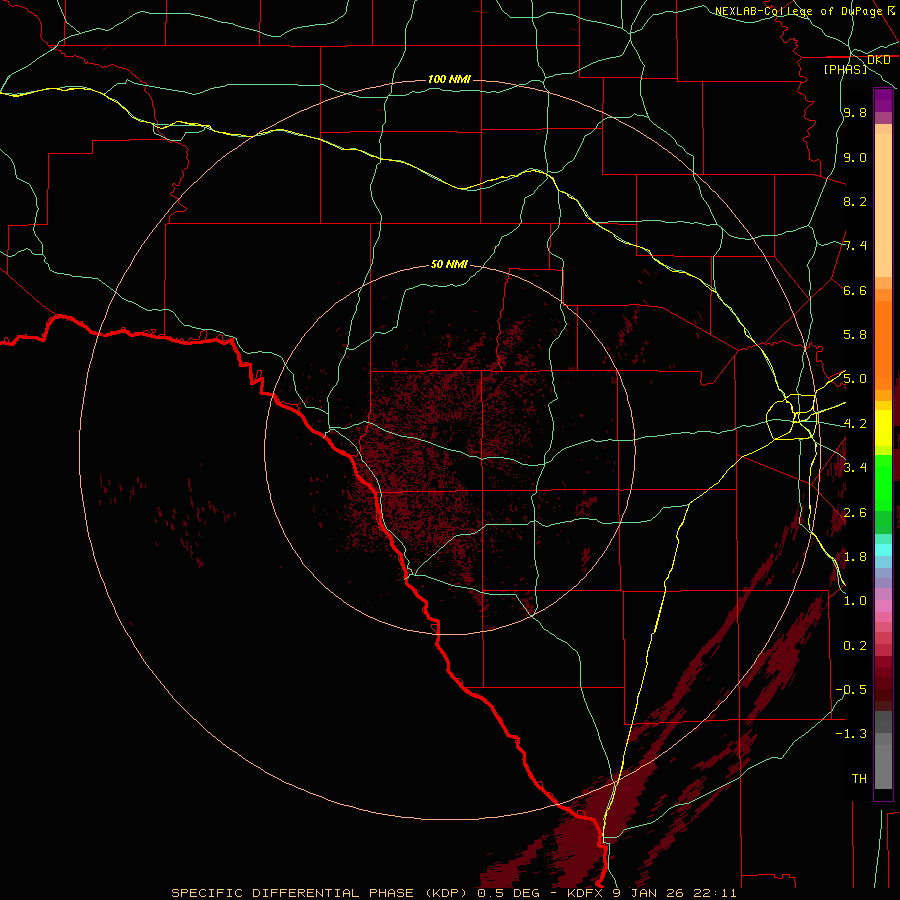Screen dimensions: 900x900
Task: Click the 100 NMI range ring label
Action: 449,79
